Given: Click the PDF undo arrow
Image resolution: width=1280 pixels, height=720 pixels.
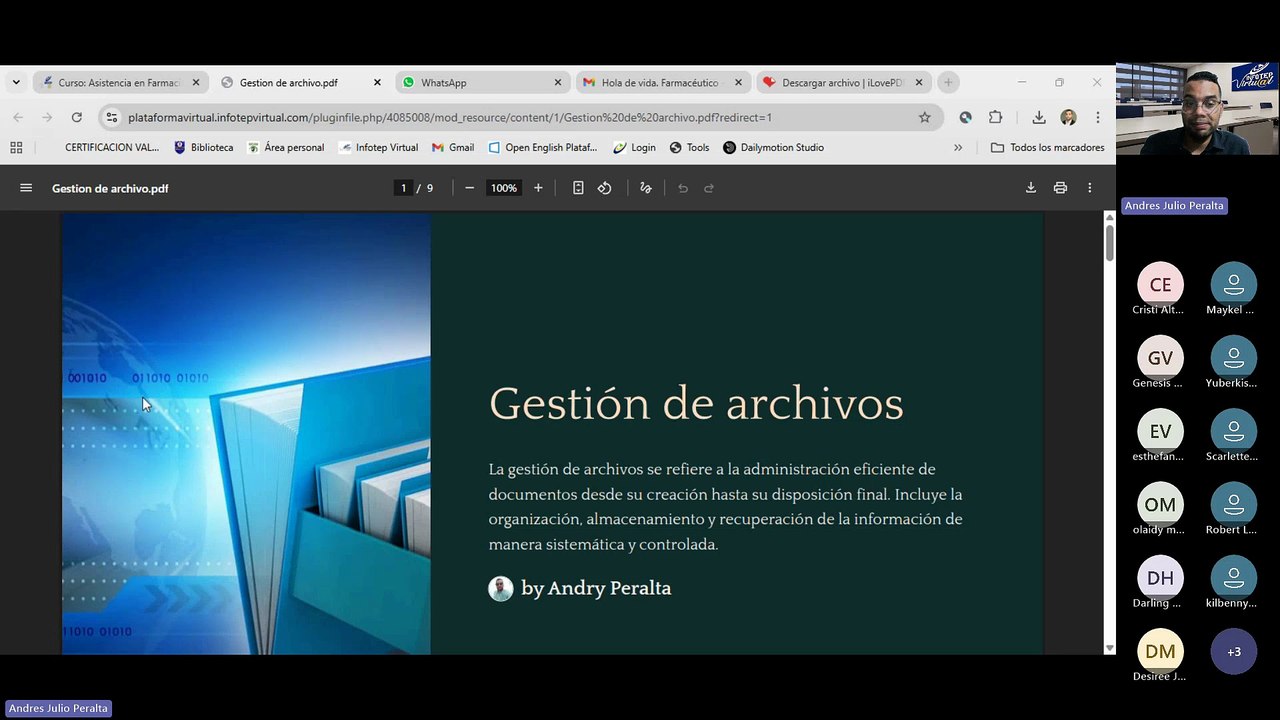Looking at the screenshot, I should click(x=683, y=188).
